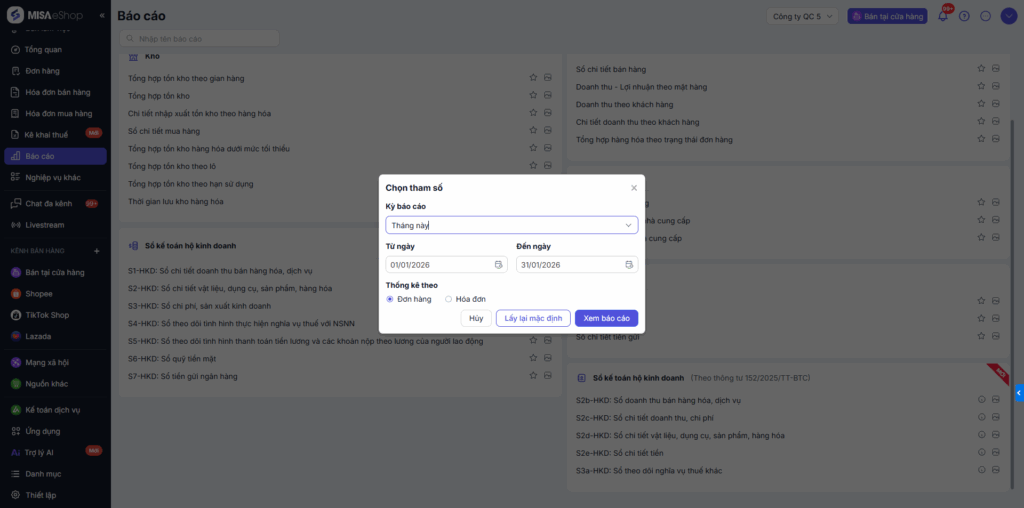
Task: Star Doanh thu theo khách hàng report
Action: [981, 104]
